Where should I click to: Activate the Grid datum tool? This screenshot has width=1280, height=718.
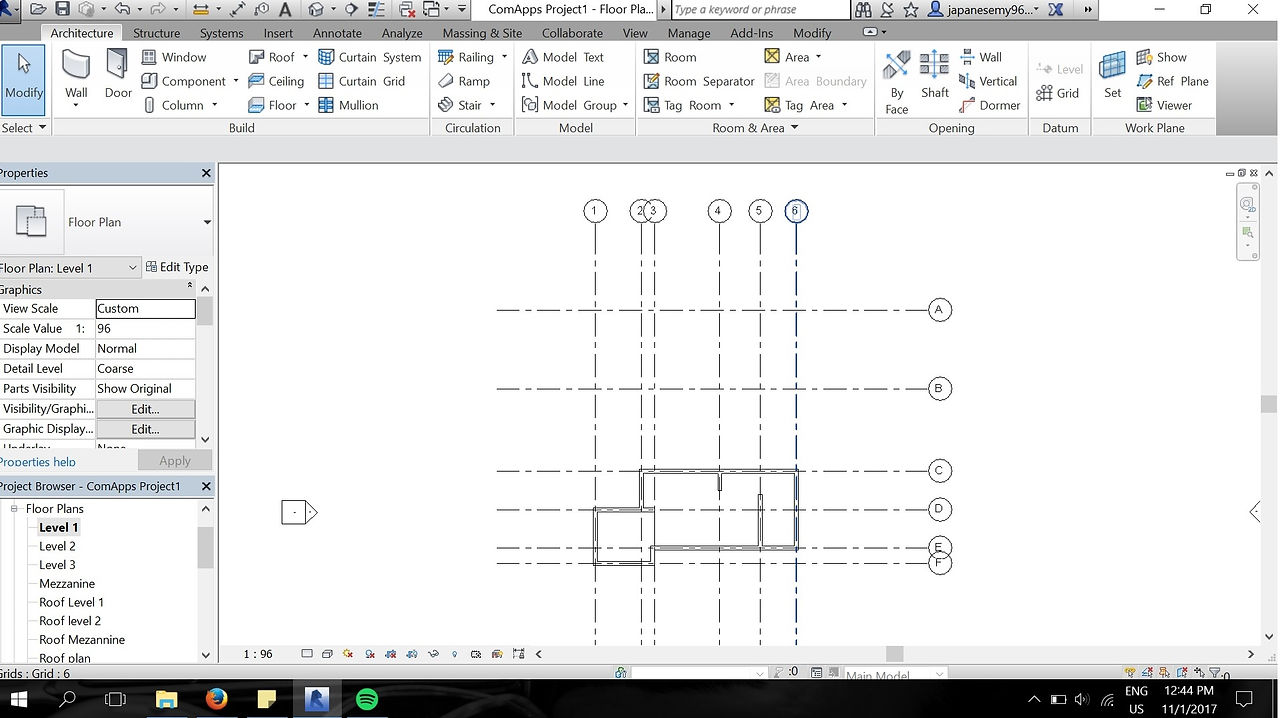click(1058, 93)
